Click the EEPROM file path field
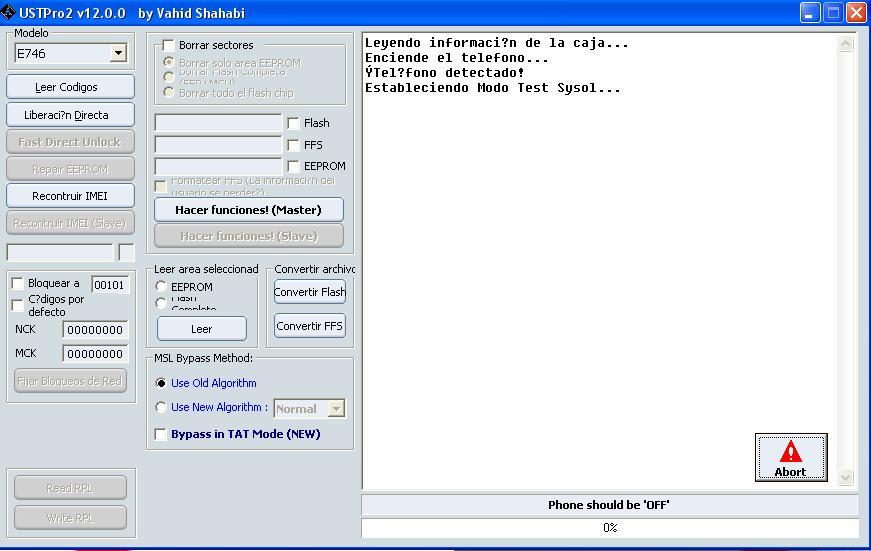 coord(218,166)
